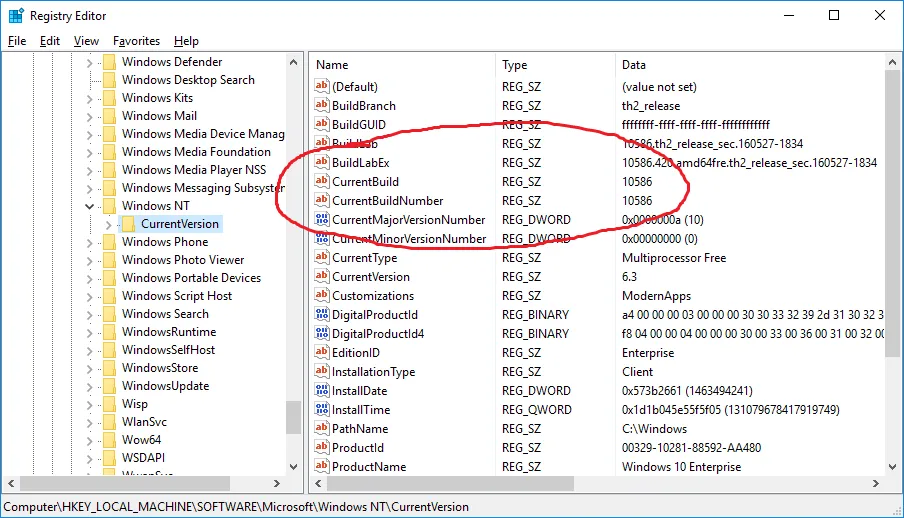Screen dimensions: 904x518
Task: Select the CurrentVersion value named 6.3
Action: (371, 277)
